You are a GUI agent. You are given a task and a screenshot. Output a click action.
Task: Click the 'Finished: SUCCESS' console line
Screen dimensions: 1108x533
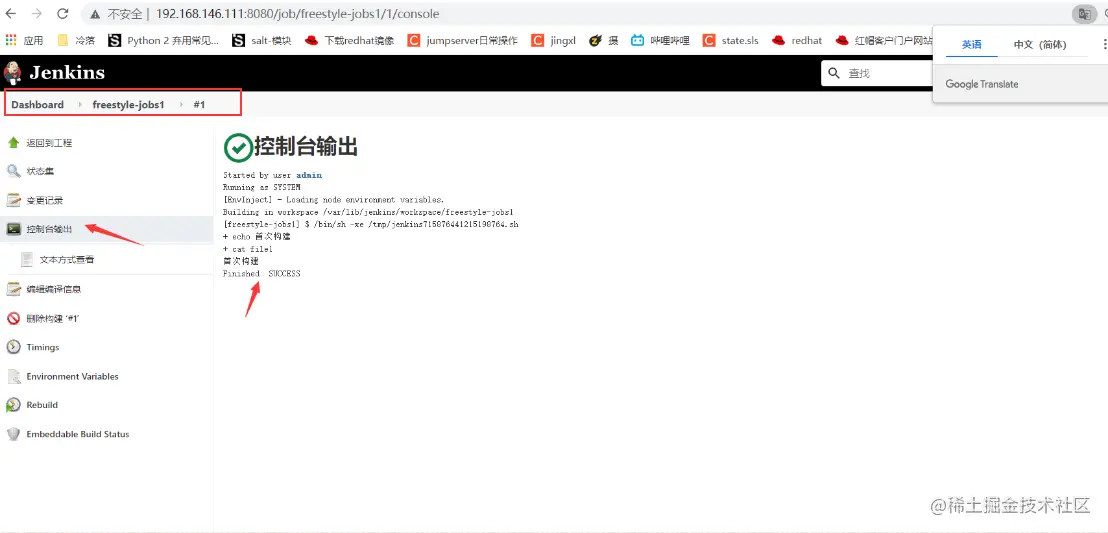coord(261,274)
